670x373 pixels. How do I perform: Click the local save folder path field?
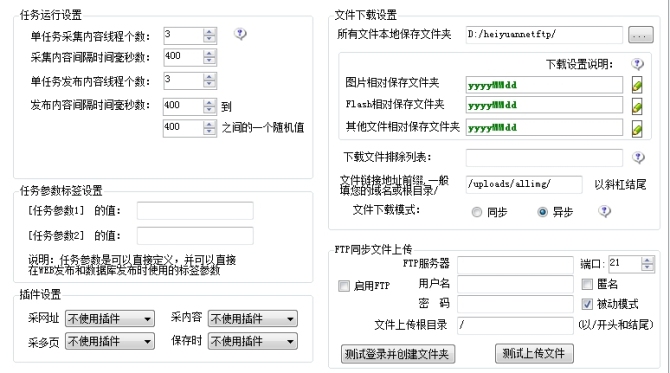544,35
